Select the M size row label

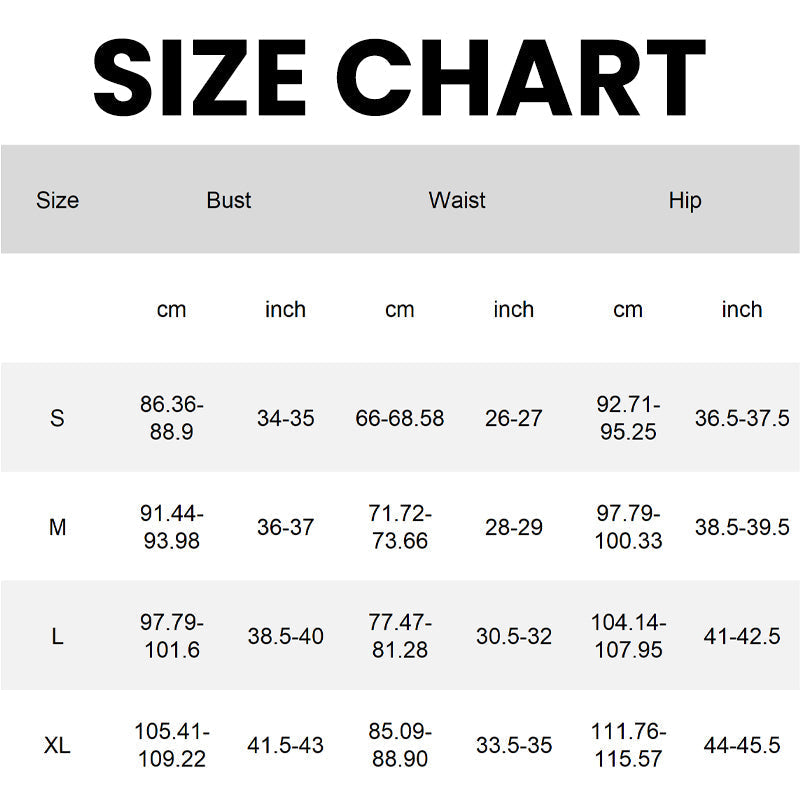pyautogui.click(x=57, y=527)
